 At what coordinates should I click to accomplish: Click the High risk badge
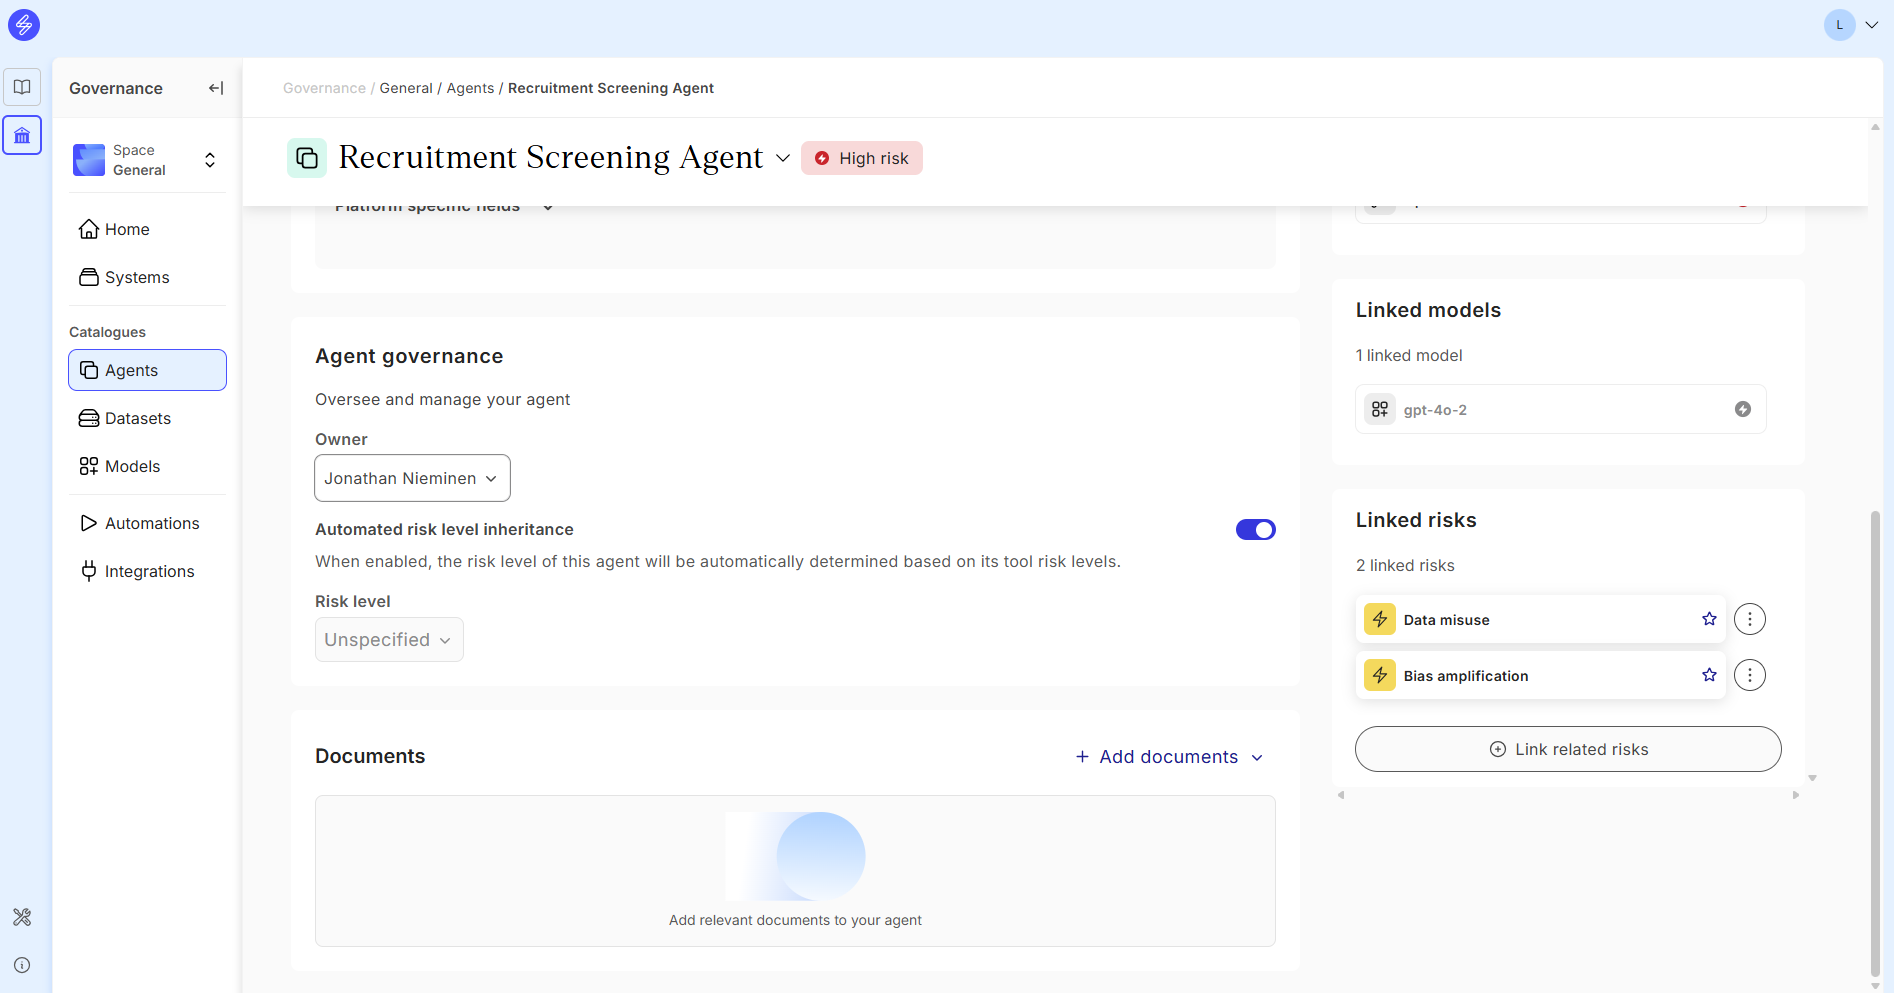click(x=861, y=158)
